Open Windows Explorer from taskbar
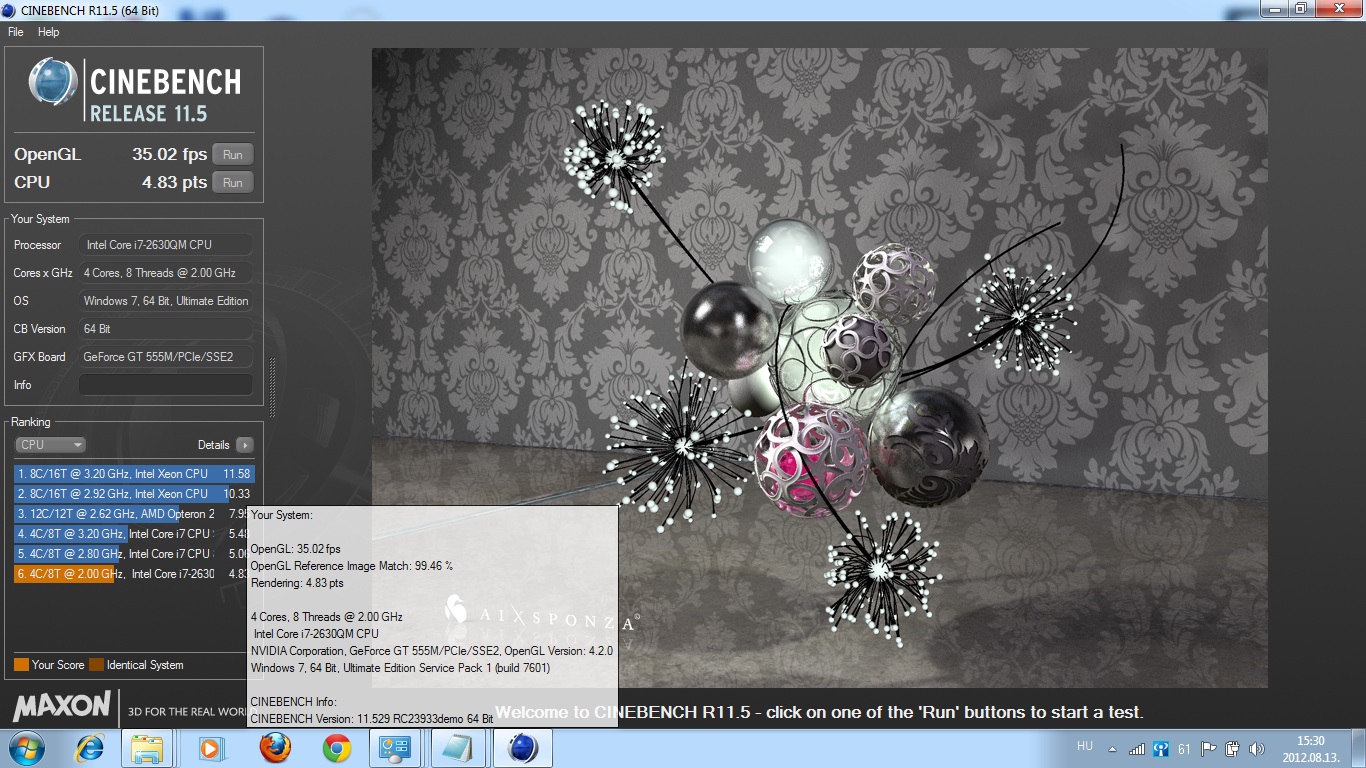1366x768 pixels. pos(147,748)
